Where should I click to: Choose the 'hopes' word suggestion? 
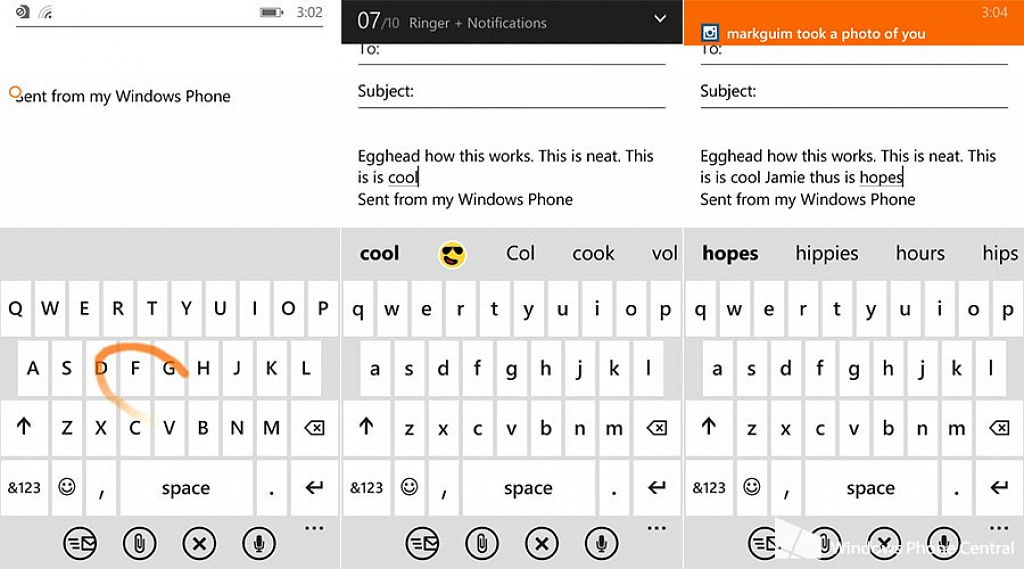730,253
